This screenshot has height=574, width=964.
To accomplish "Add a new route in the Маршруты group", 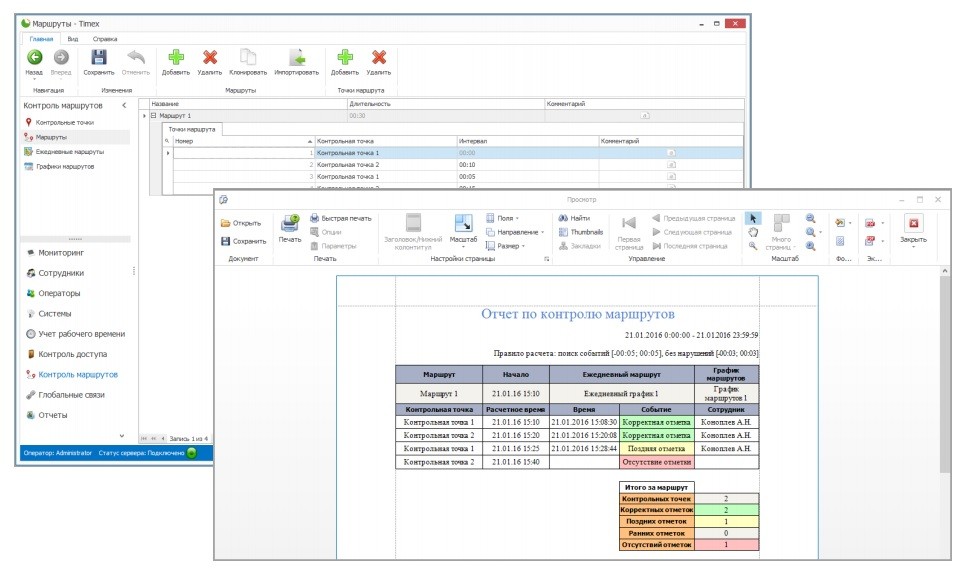I will pos(175,58).
